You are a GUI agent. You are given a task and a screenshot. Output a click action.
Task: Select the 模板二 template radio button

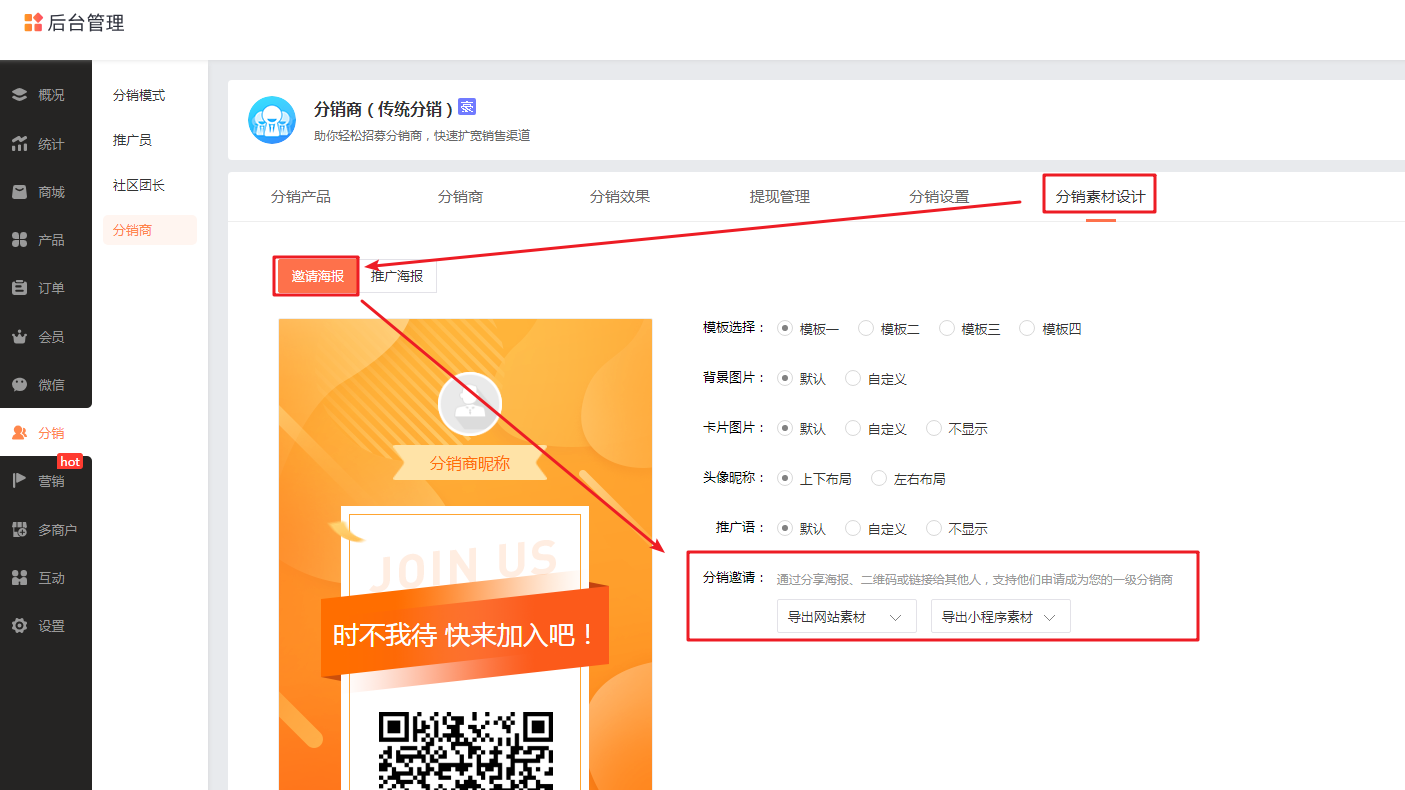coord(866,328)
